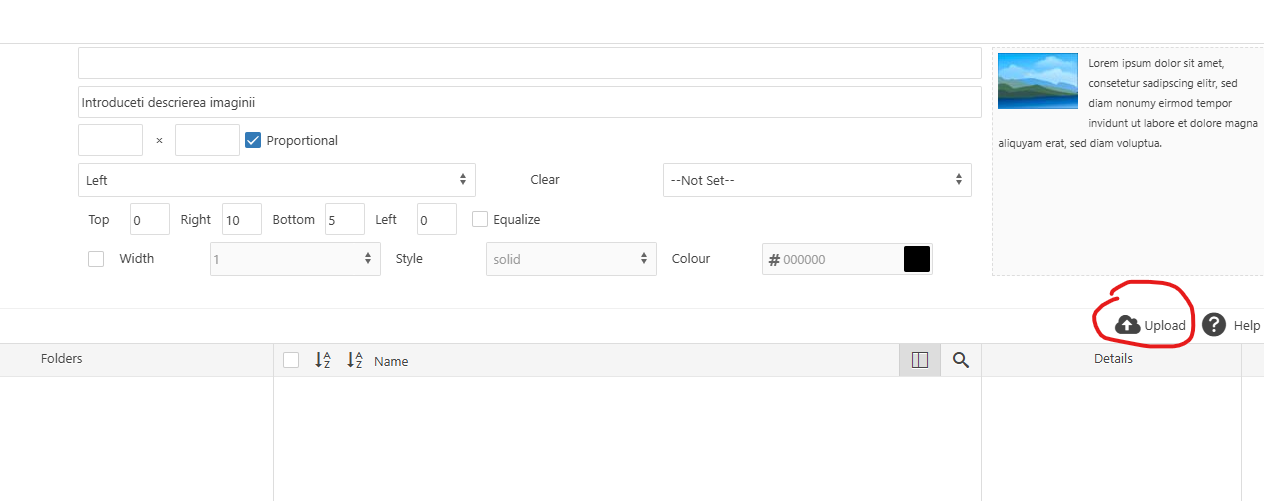Viewport: 1264px width, 501px height.
Task: Click the sort icon directly left of Name
Action: coord(355,360)
